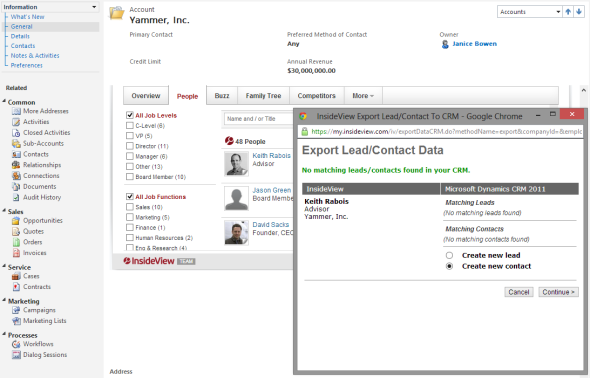Click the Dialog Sessions icon

pos(16,355)
